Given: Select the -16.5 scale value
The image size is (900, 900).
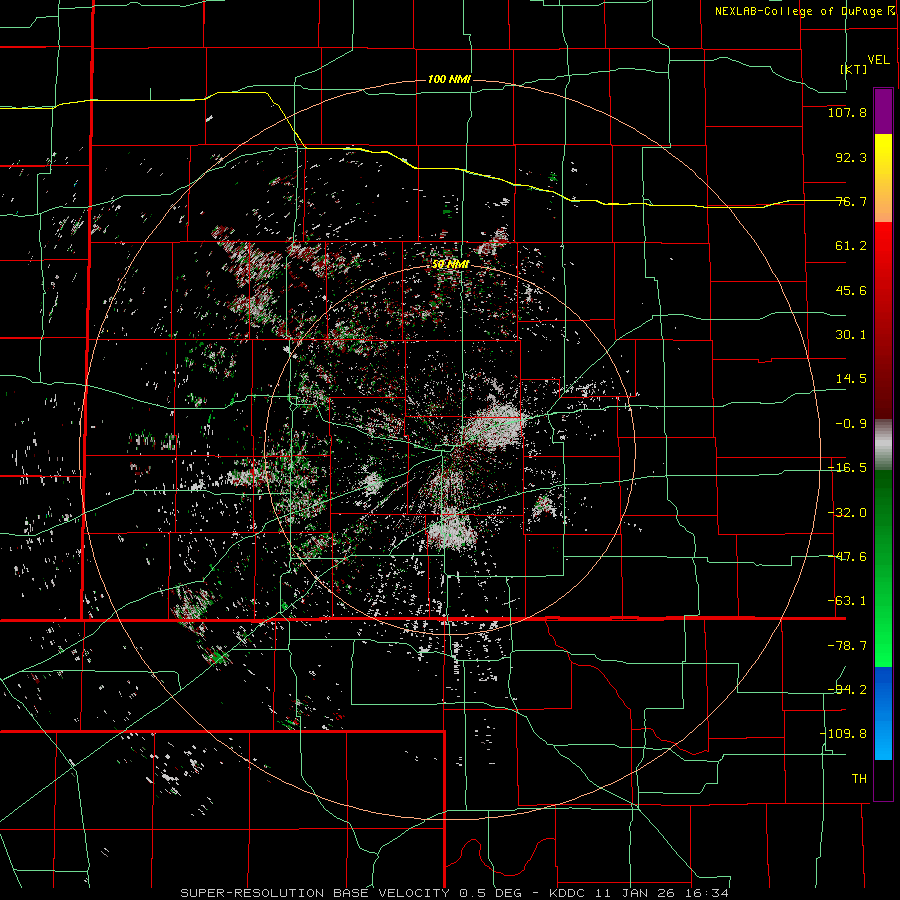Looking at the screenshot, I should (x=847, y=468).
